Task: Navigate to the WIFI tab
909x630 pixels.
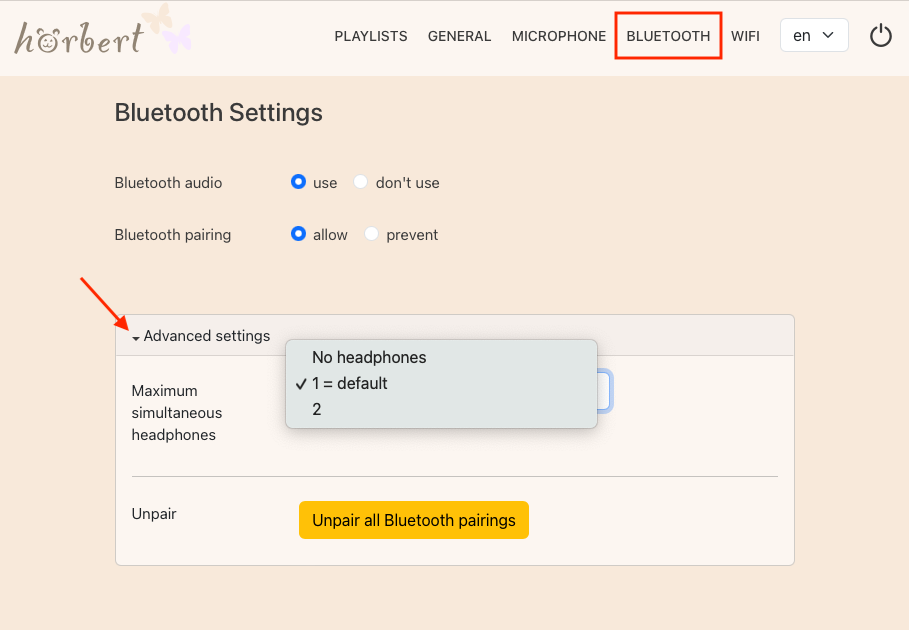Action: pyautogui.click(x=745, y=36)
